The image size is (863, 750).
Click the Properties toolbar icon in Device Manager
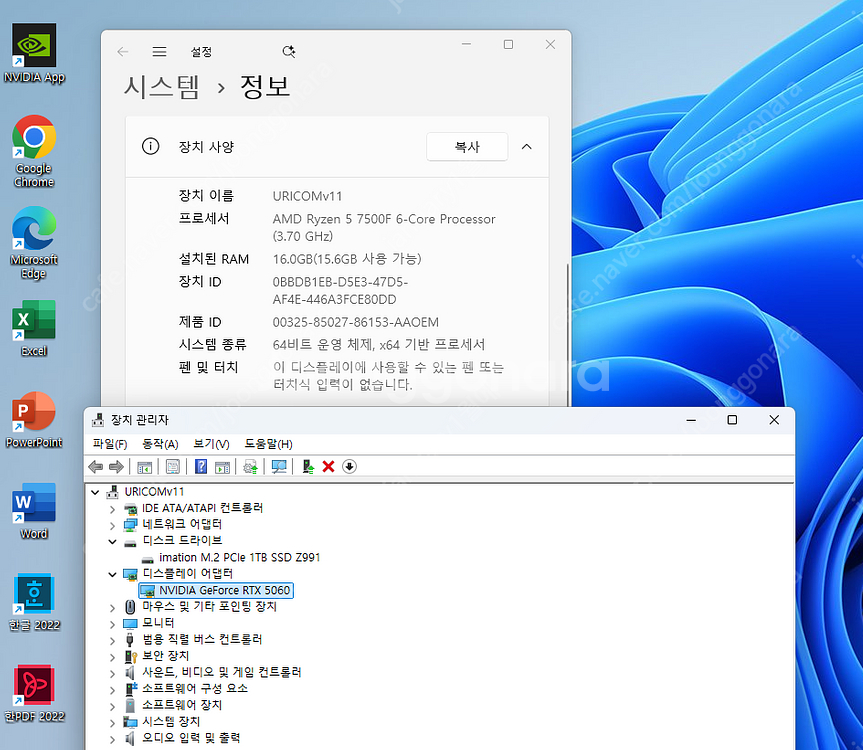tap(173, 467)
